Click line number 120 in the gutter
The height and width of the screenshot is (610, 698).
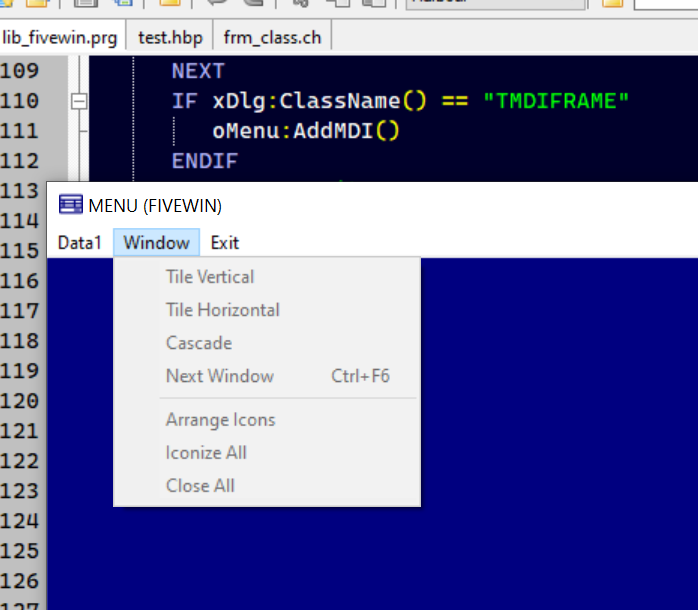tap(20, 401)
